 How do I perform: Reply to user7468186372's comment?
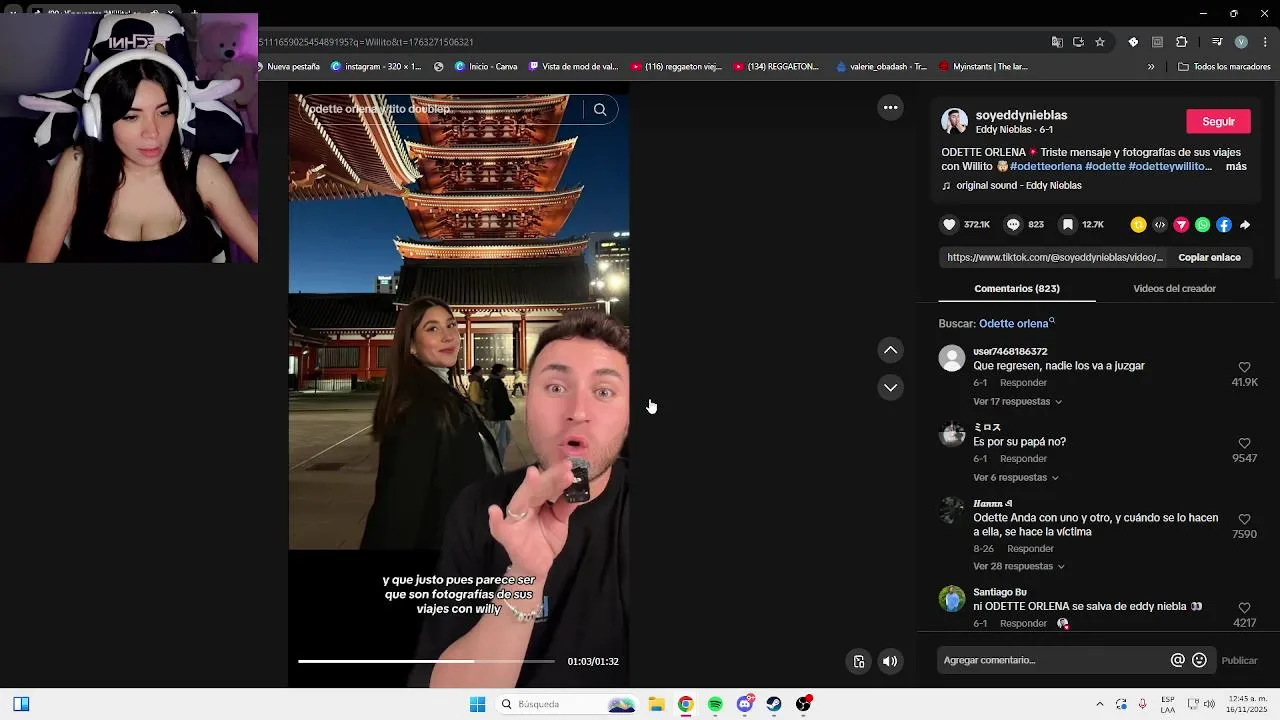click(x=1023, y=383)
